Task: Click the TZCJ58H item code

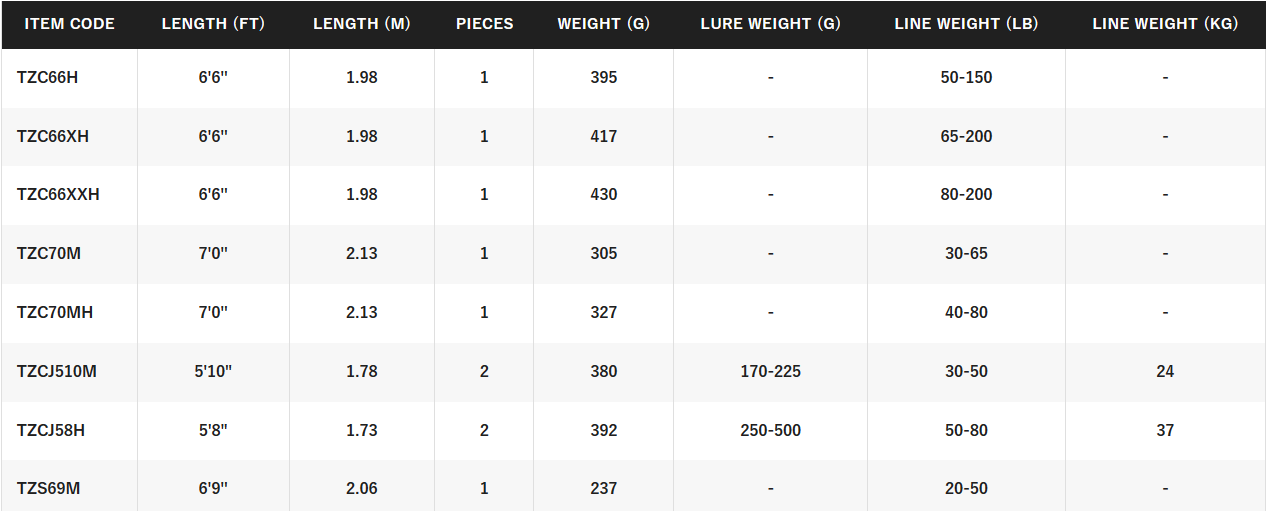Action: [51, 430]
